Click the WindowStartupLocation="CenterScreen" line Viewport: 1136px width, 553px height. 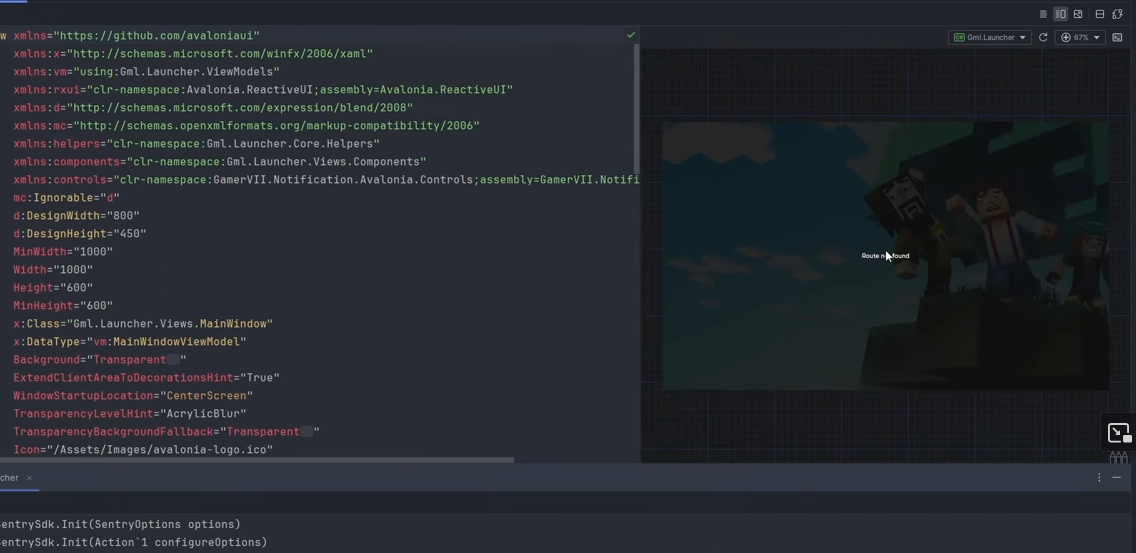(133, 396)
